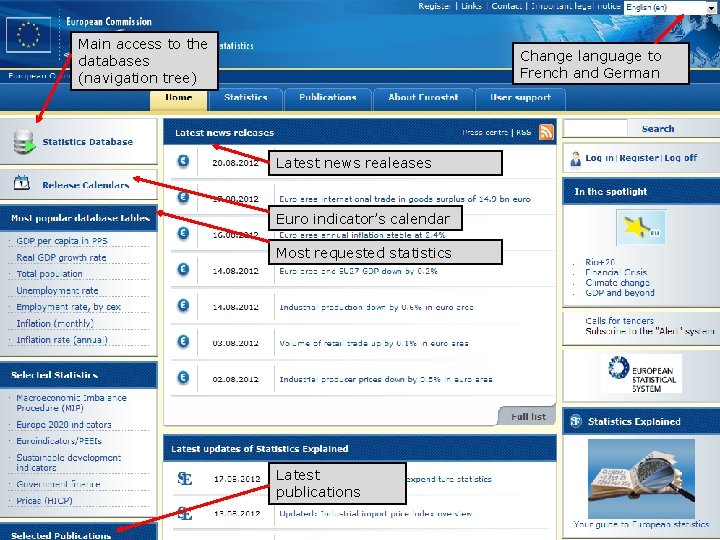Open the Statistics Database cylinder icon
The image size is (720, 540).
[x=24, y=142]
